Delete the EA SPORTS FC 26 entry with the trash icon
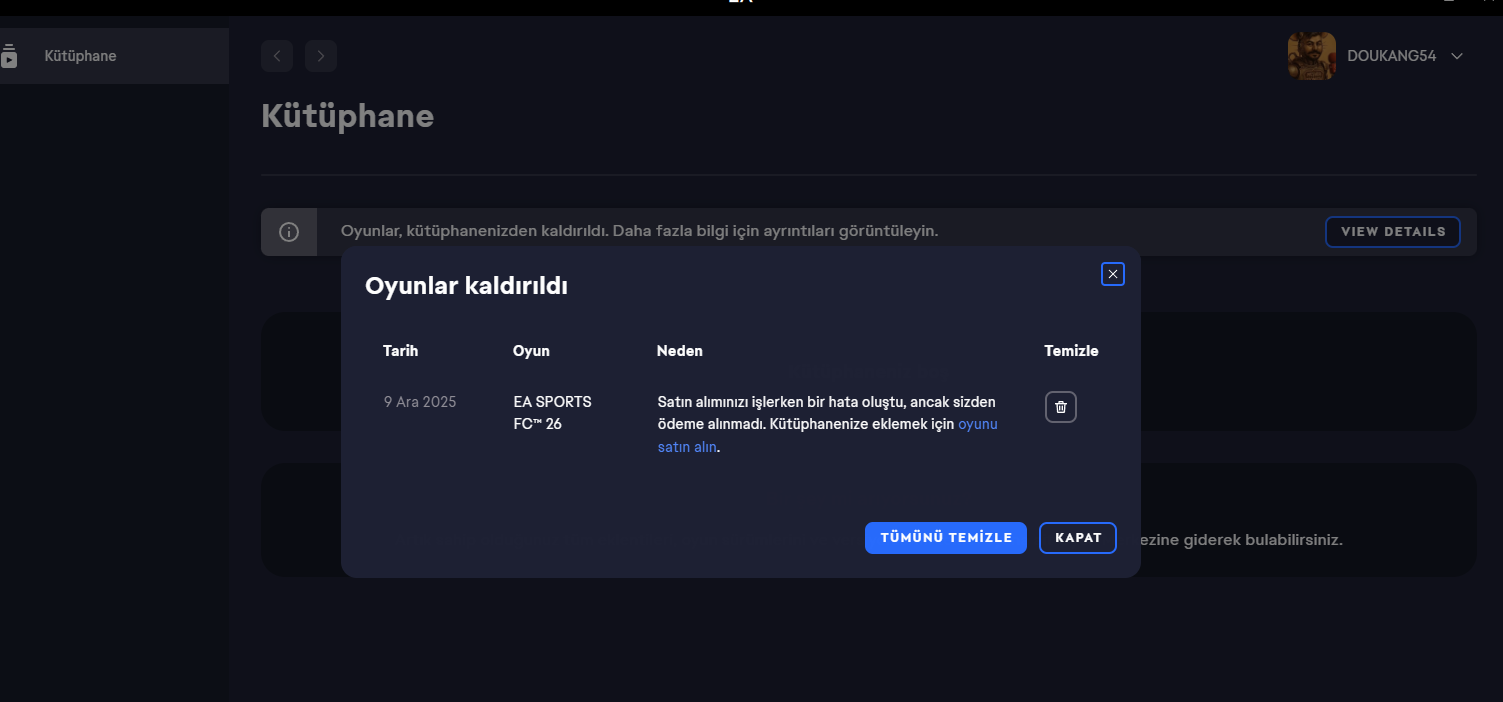Screen dimensions: 1503x702 1061,407
